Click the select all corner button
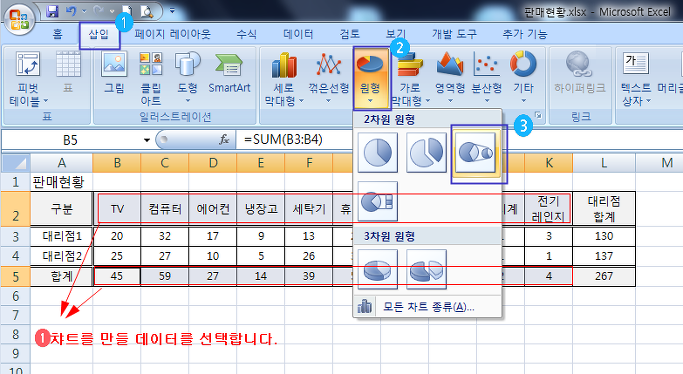This screenshot has width=683, height=374. (x=16, y=163)
